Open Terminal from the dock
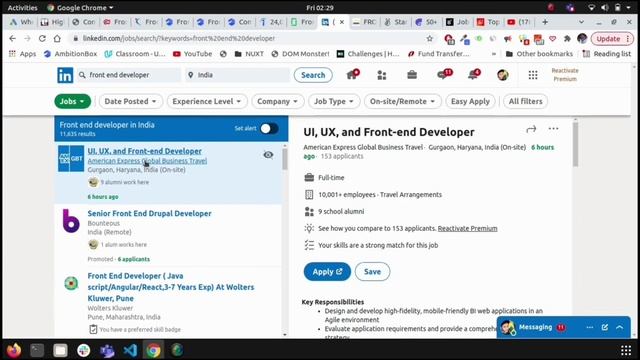This screenshot has height=360, width=640. [37, 350]
